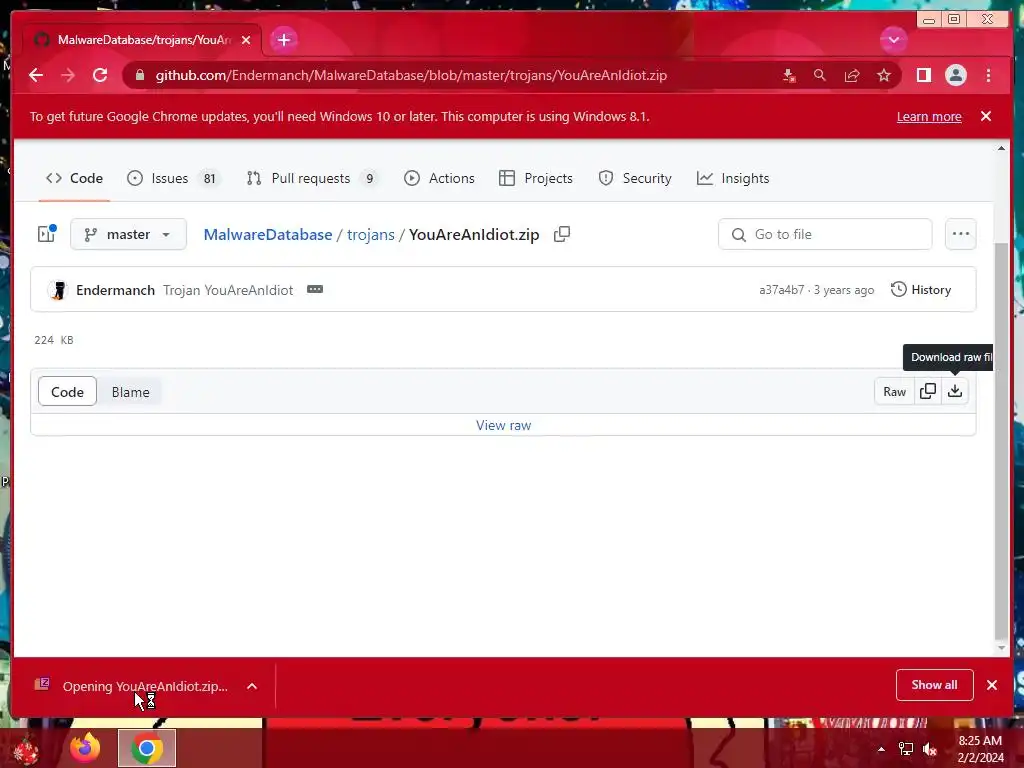Open Firefox from the taskbar
Image resolution: width=1024 pixels, height=768 pixels.
(86, 748)
